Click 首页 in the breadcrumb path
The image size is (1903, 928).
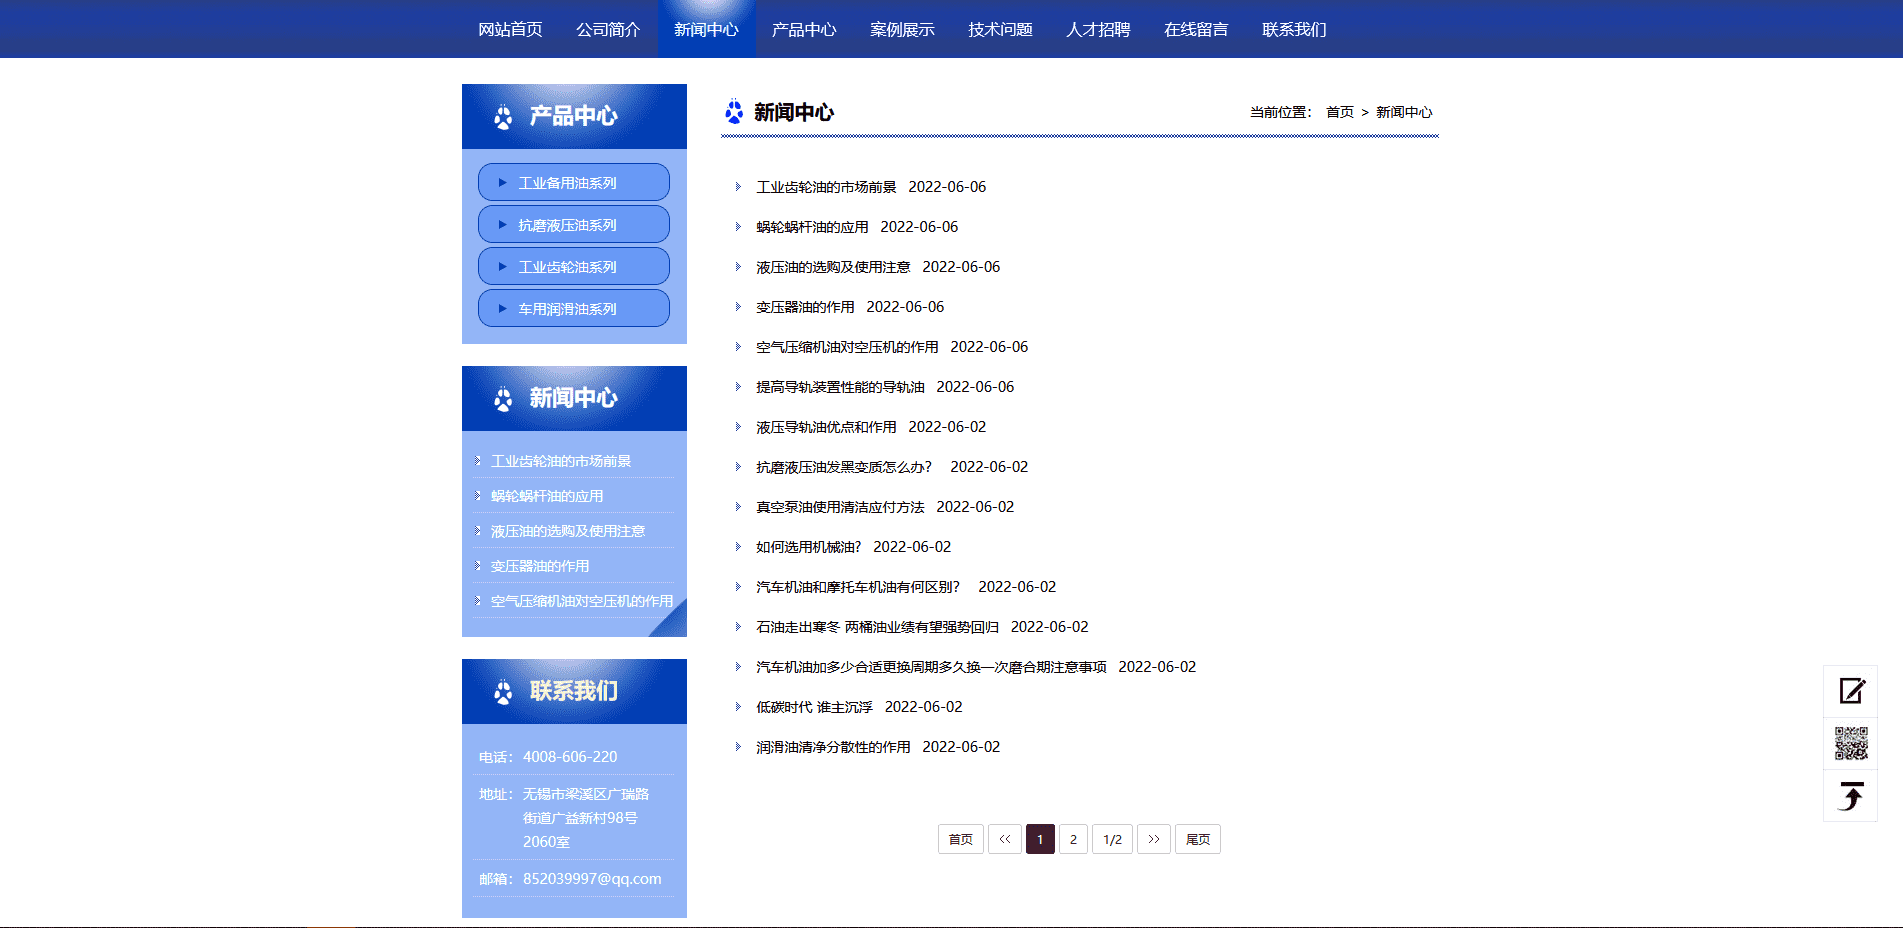point(1339,112)
